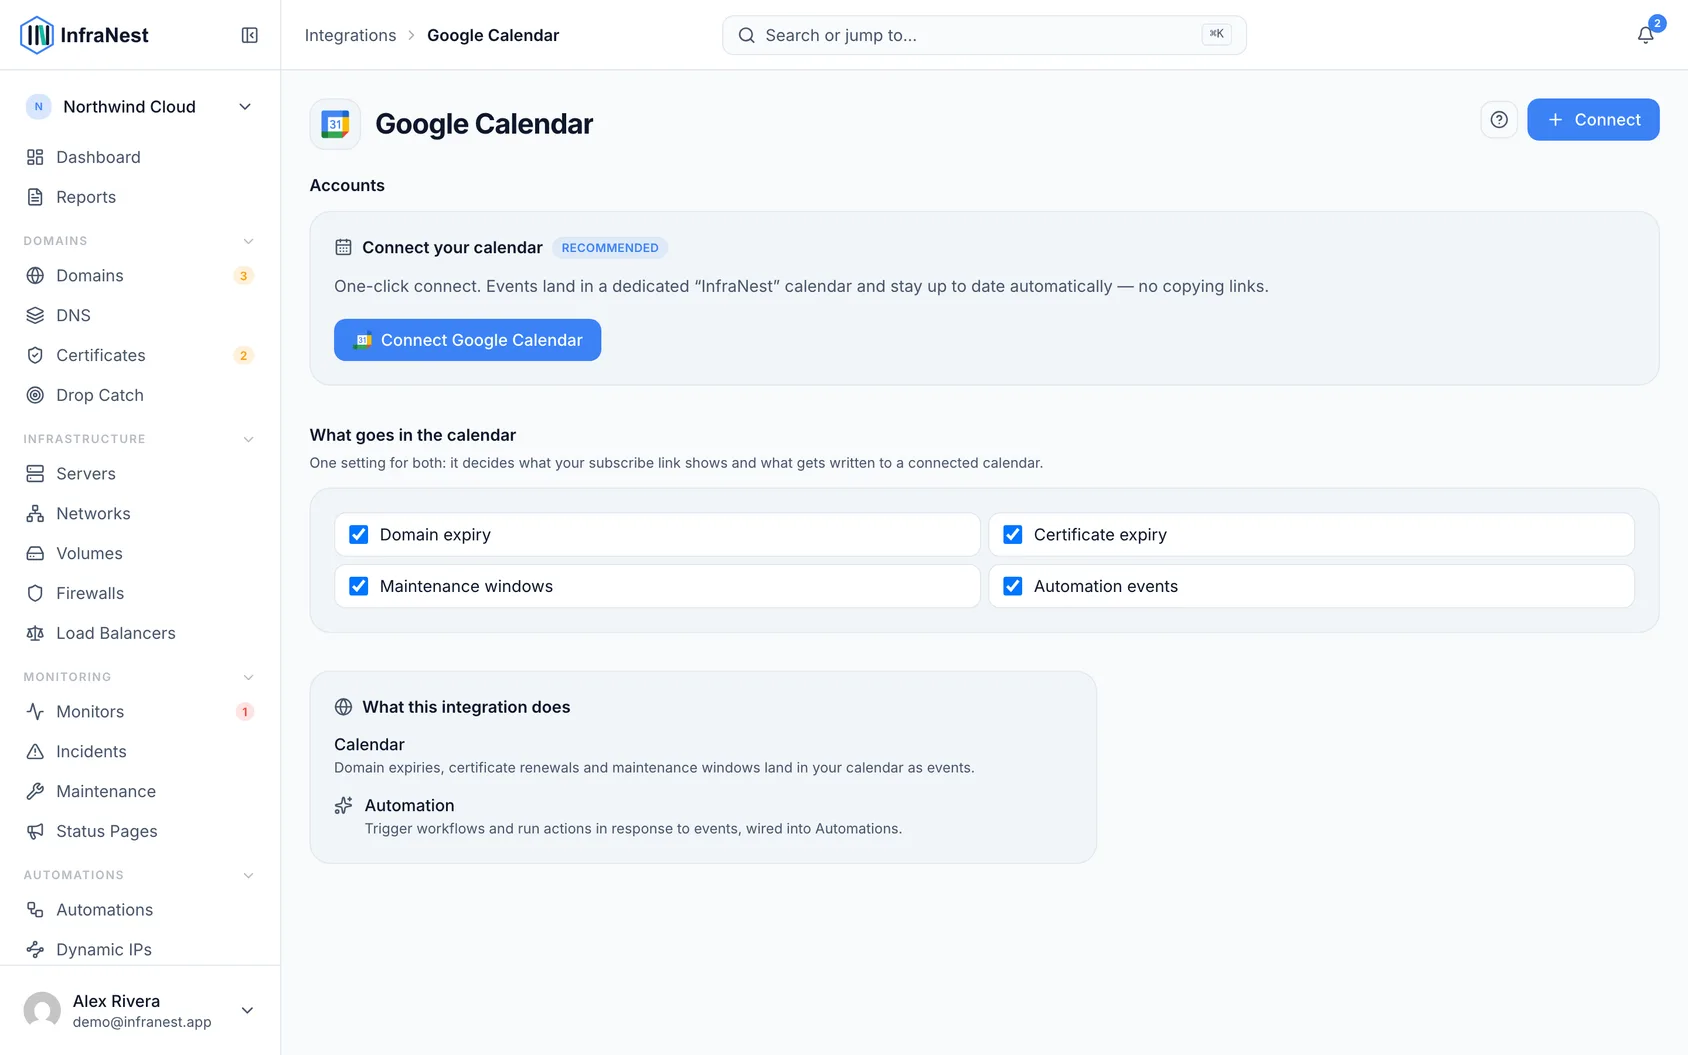
Task: Click the 'Connect your calendar' card title
Action: tap(452, 247)
